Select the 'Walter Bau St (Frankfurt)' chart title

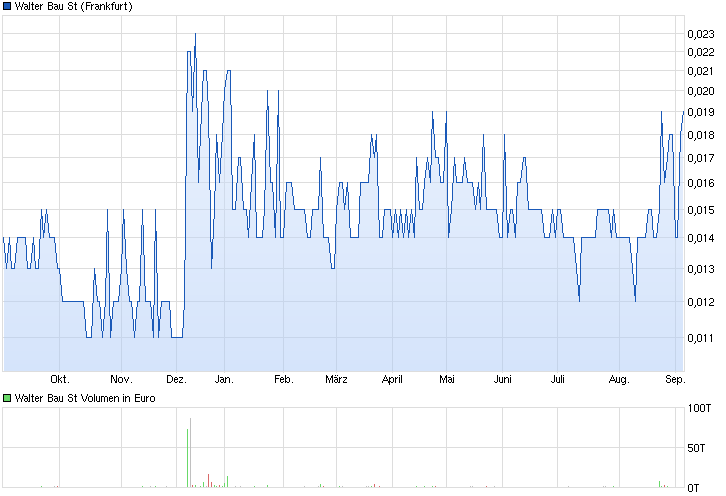pos(74,6)
